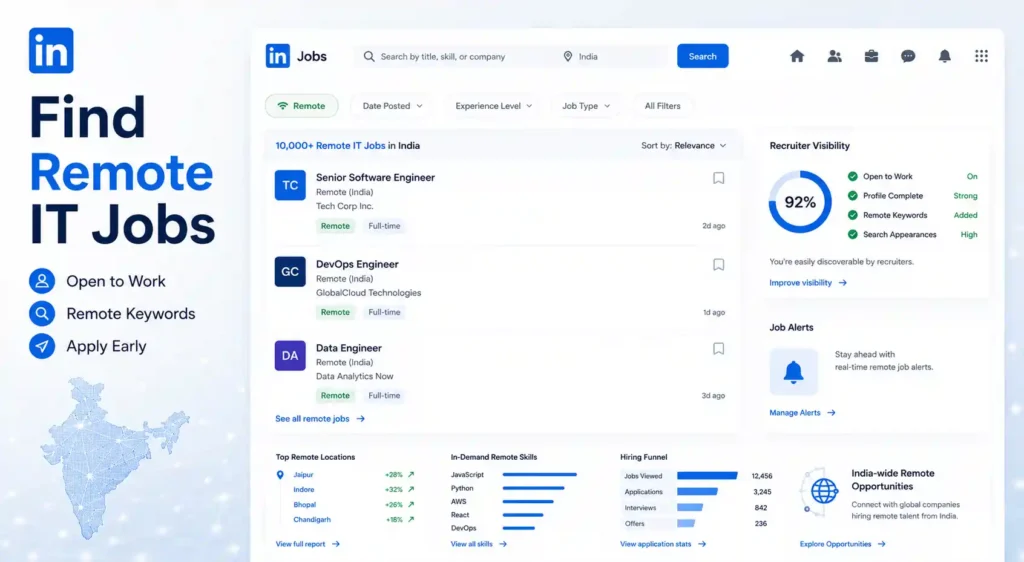Image resolution: width=1024 pixels, height=562 pixels.
Task: Click the Open to Work green checkmark
Action: tap(852, 176)
